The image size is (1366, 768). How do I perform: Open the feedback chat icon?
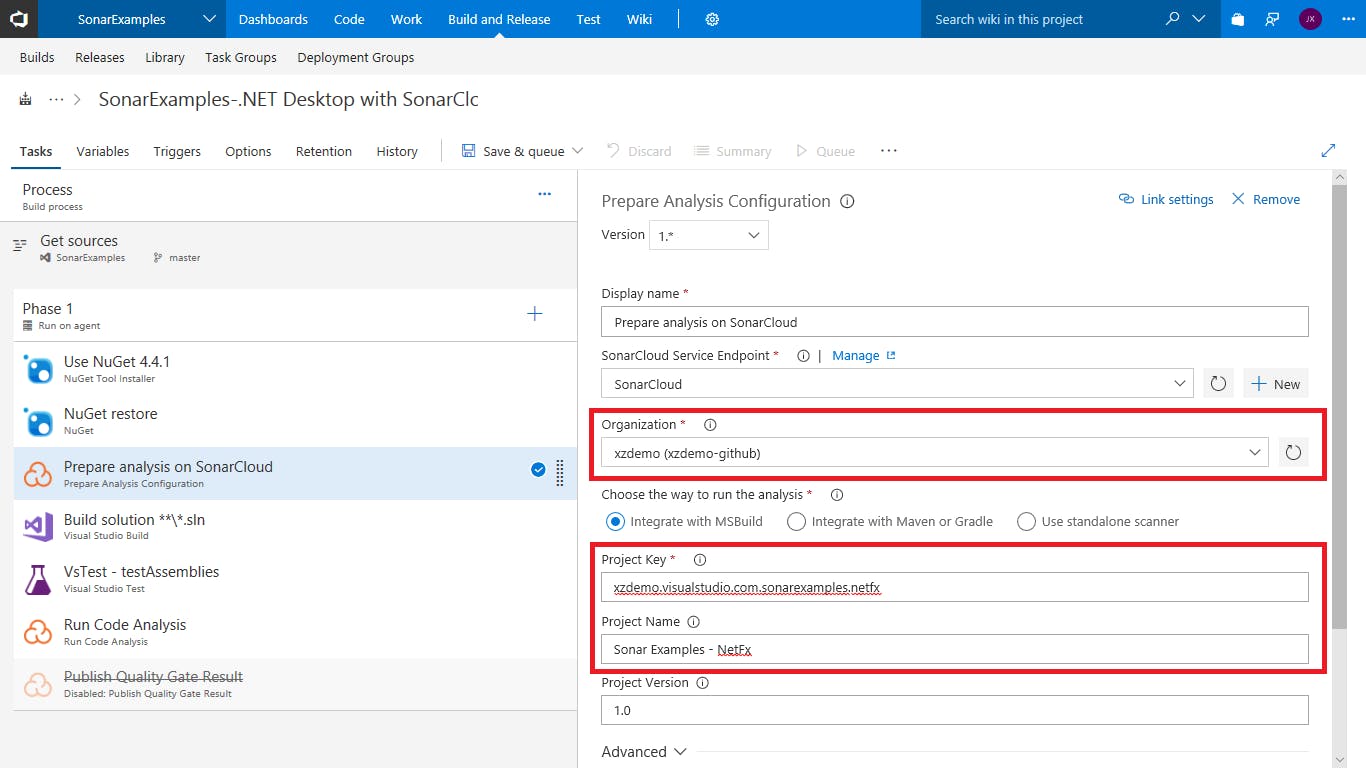1272,19
